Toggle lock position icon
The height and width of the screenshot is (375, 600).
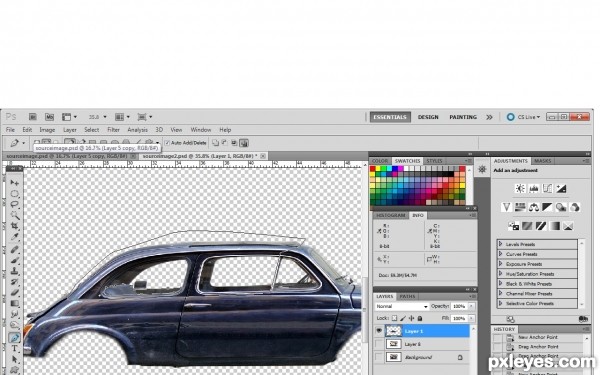pos(412,318)
